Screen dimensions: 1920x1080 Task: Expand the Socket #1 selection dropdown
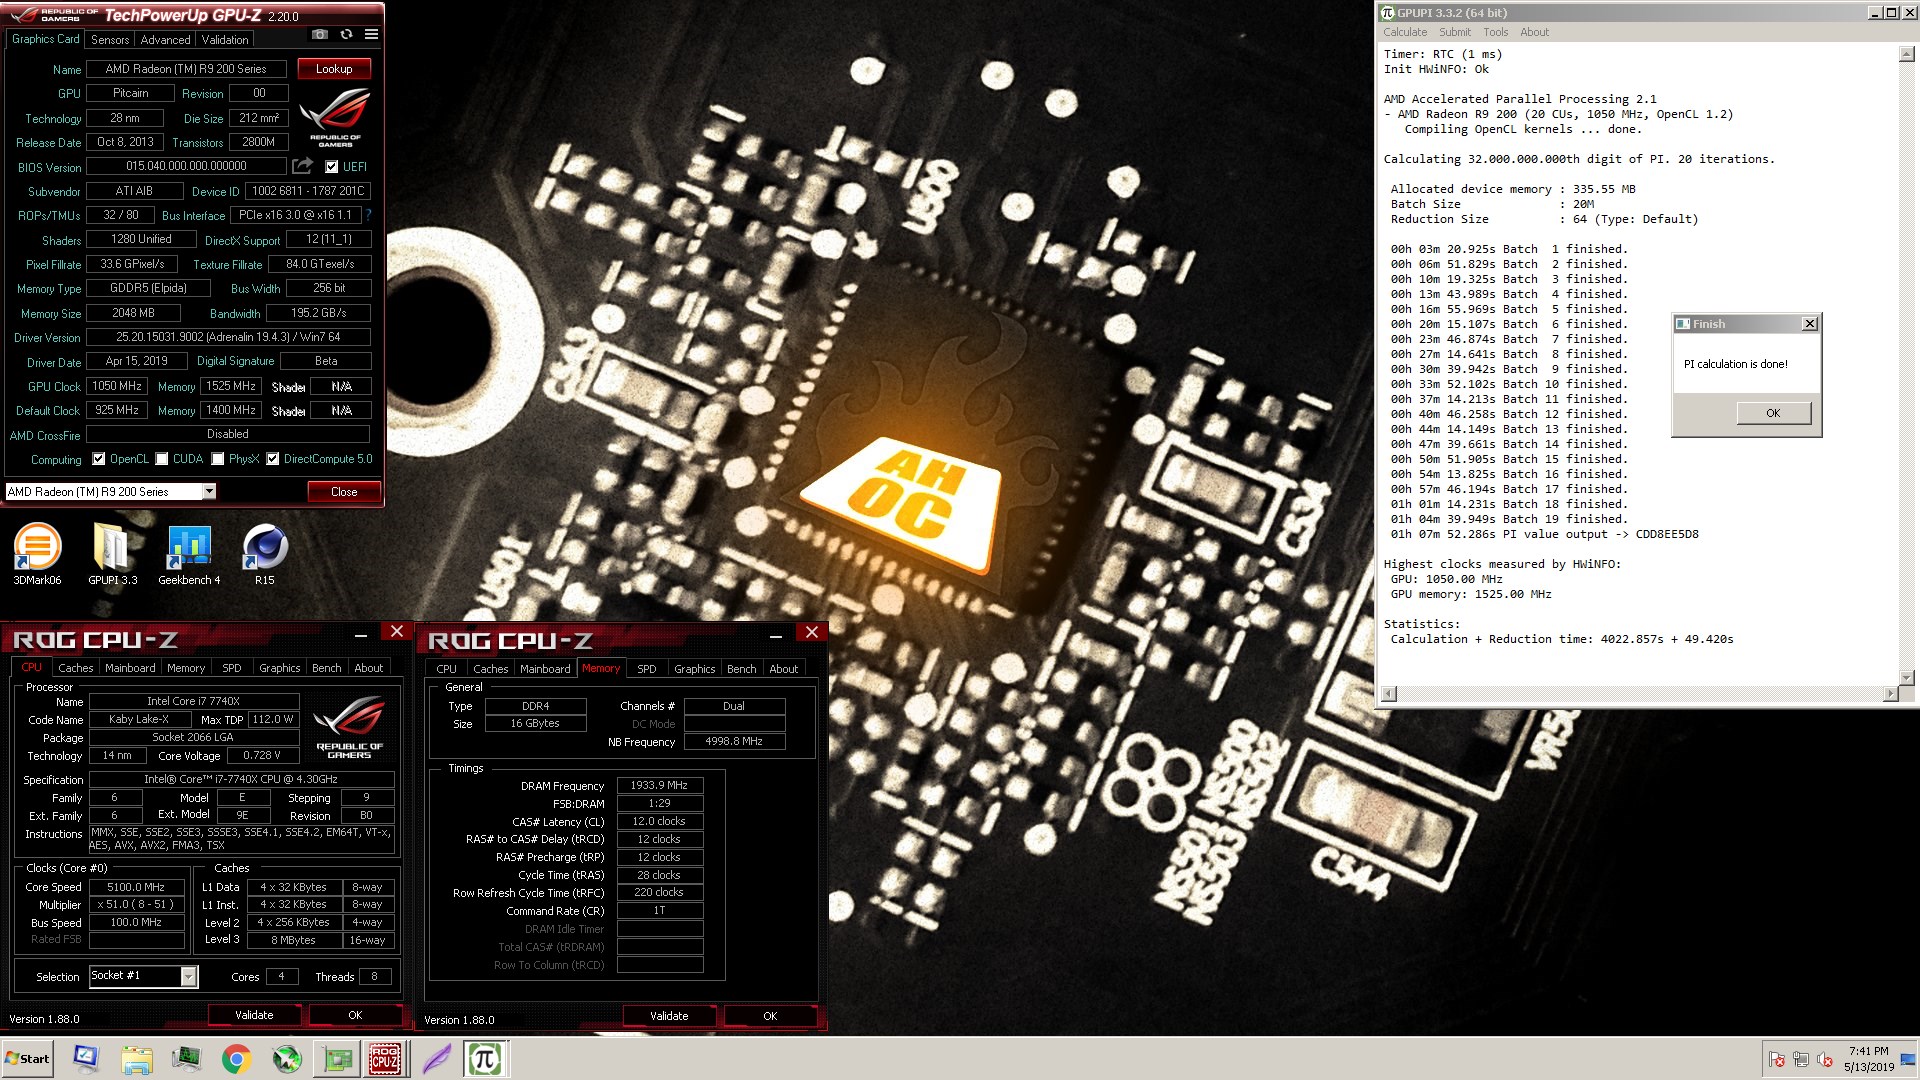188,977
